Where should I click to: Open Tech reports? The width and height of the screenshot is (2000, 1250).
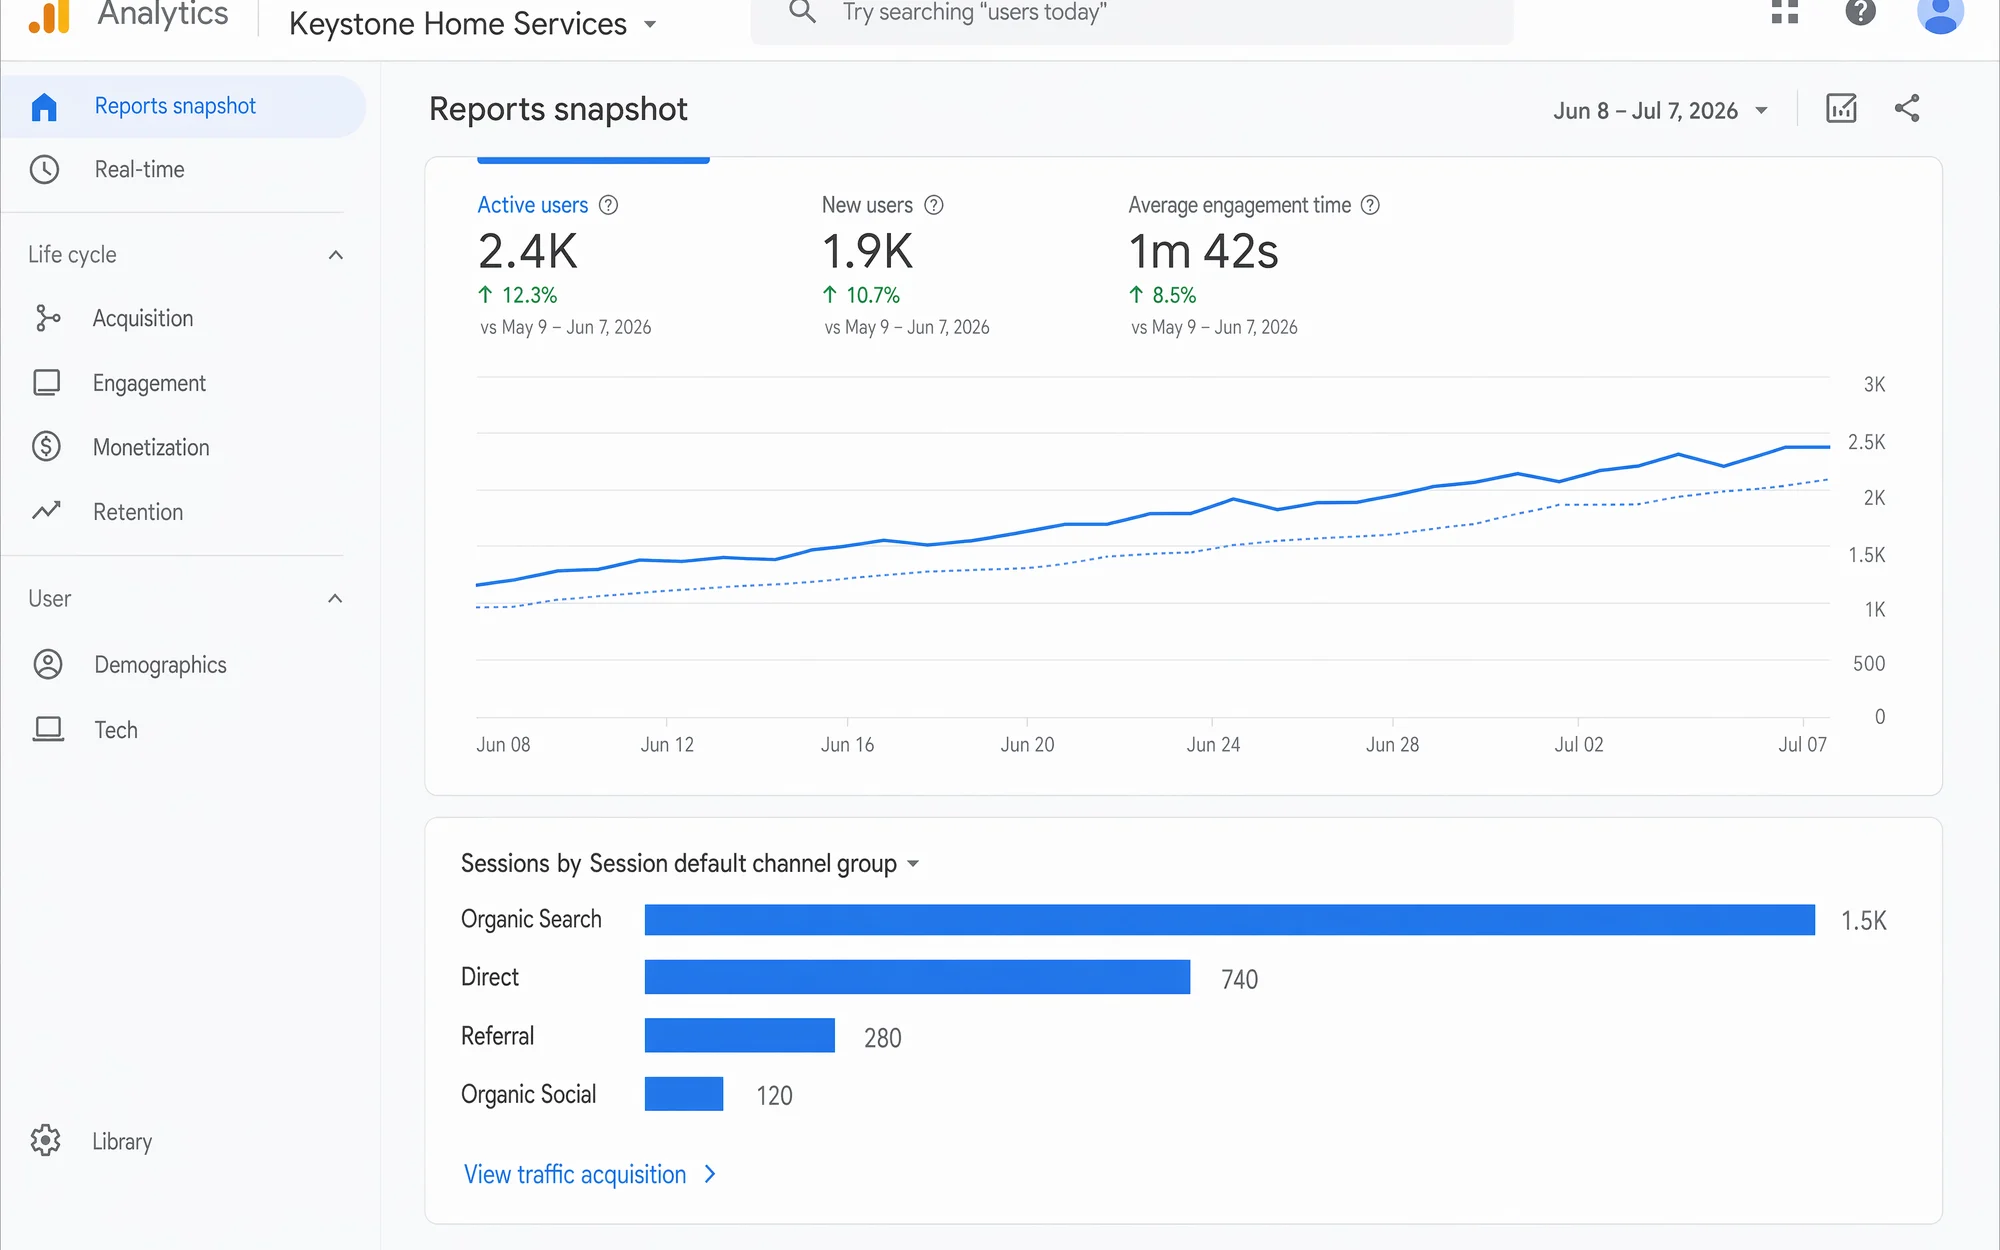[x=116, y=730]
